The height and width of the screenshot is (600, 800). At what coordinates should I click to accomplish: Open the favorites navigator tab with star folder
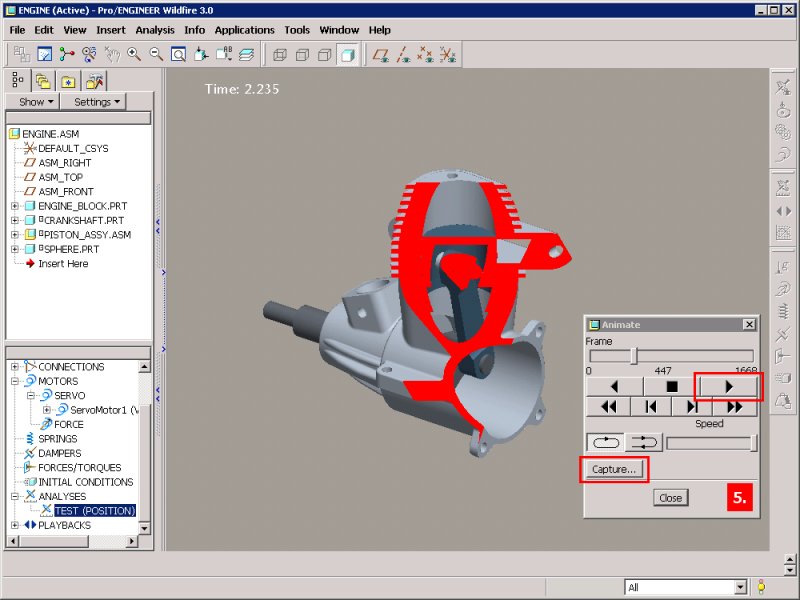click(x=68, y=82)
